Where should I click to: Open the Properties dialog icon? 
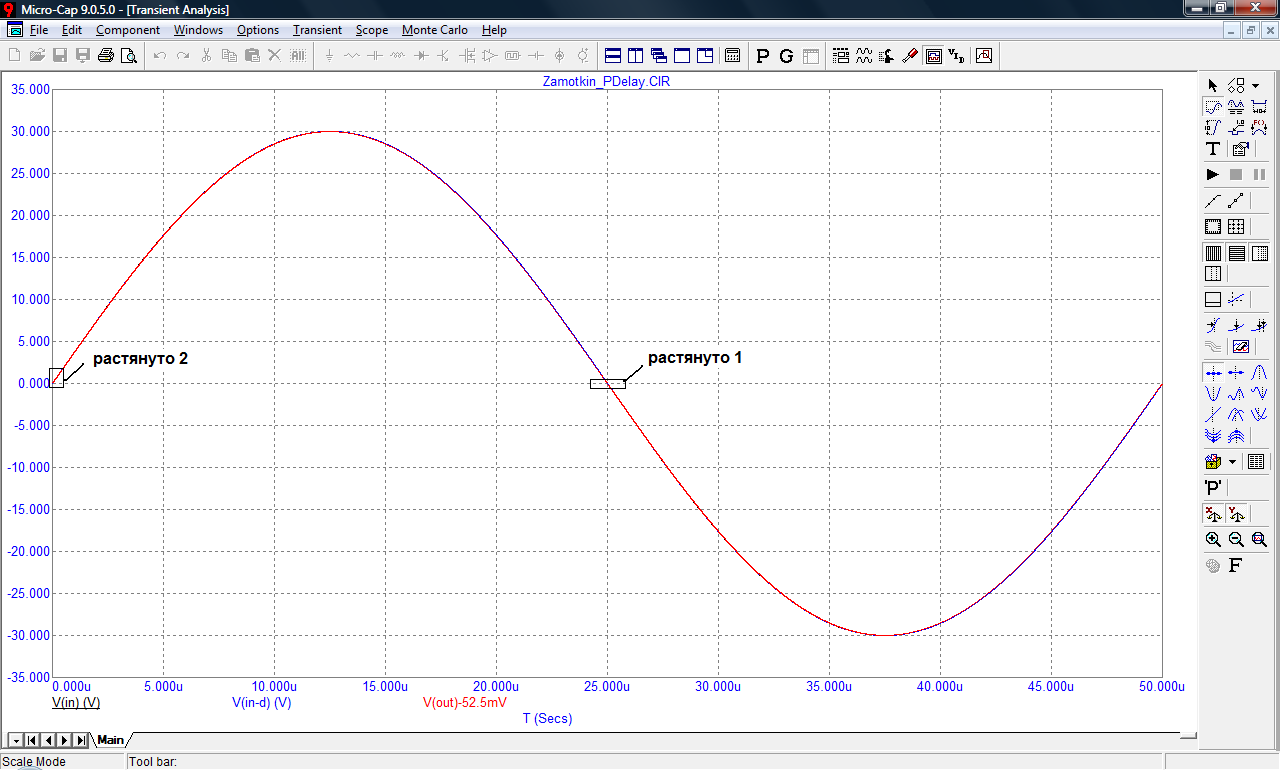click(1240, 149)
